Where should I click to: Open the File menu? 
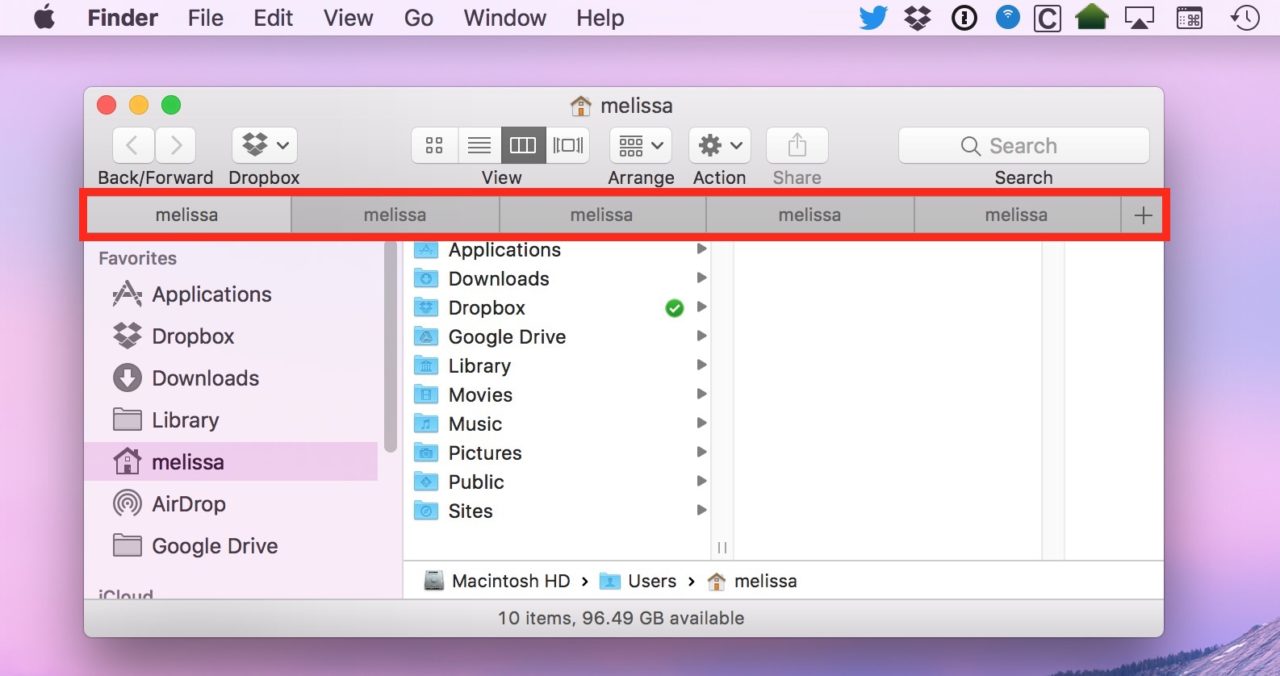206,17
